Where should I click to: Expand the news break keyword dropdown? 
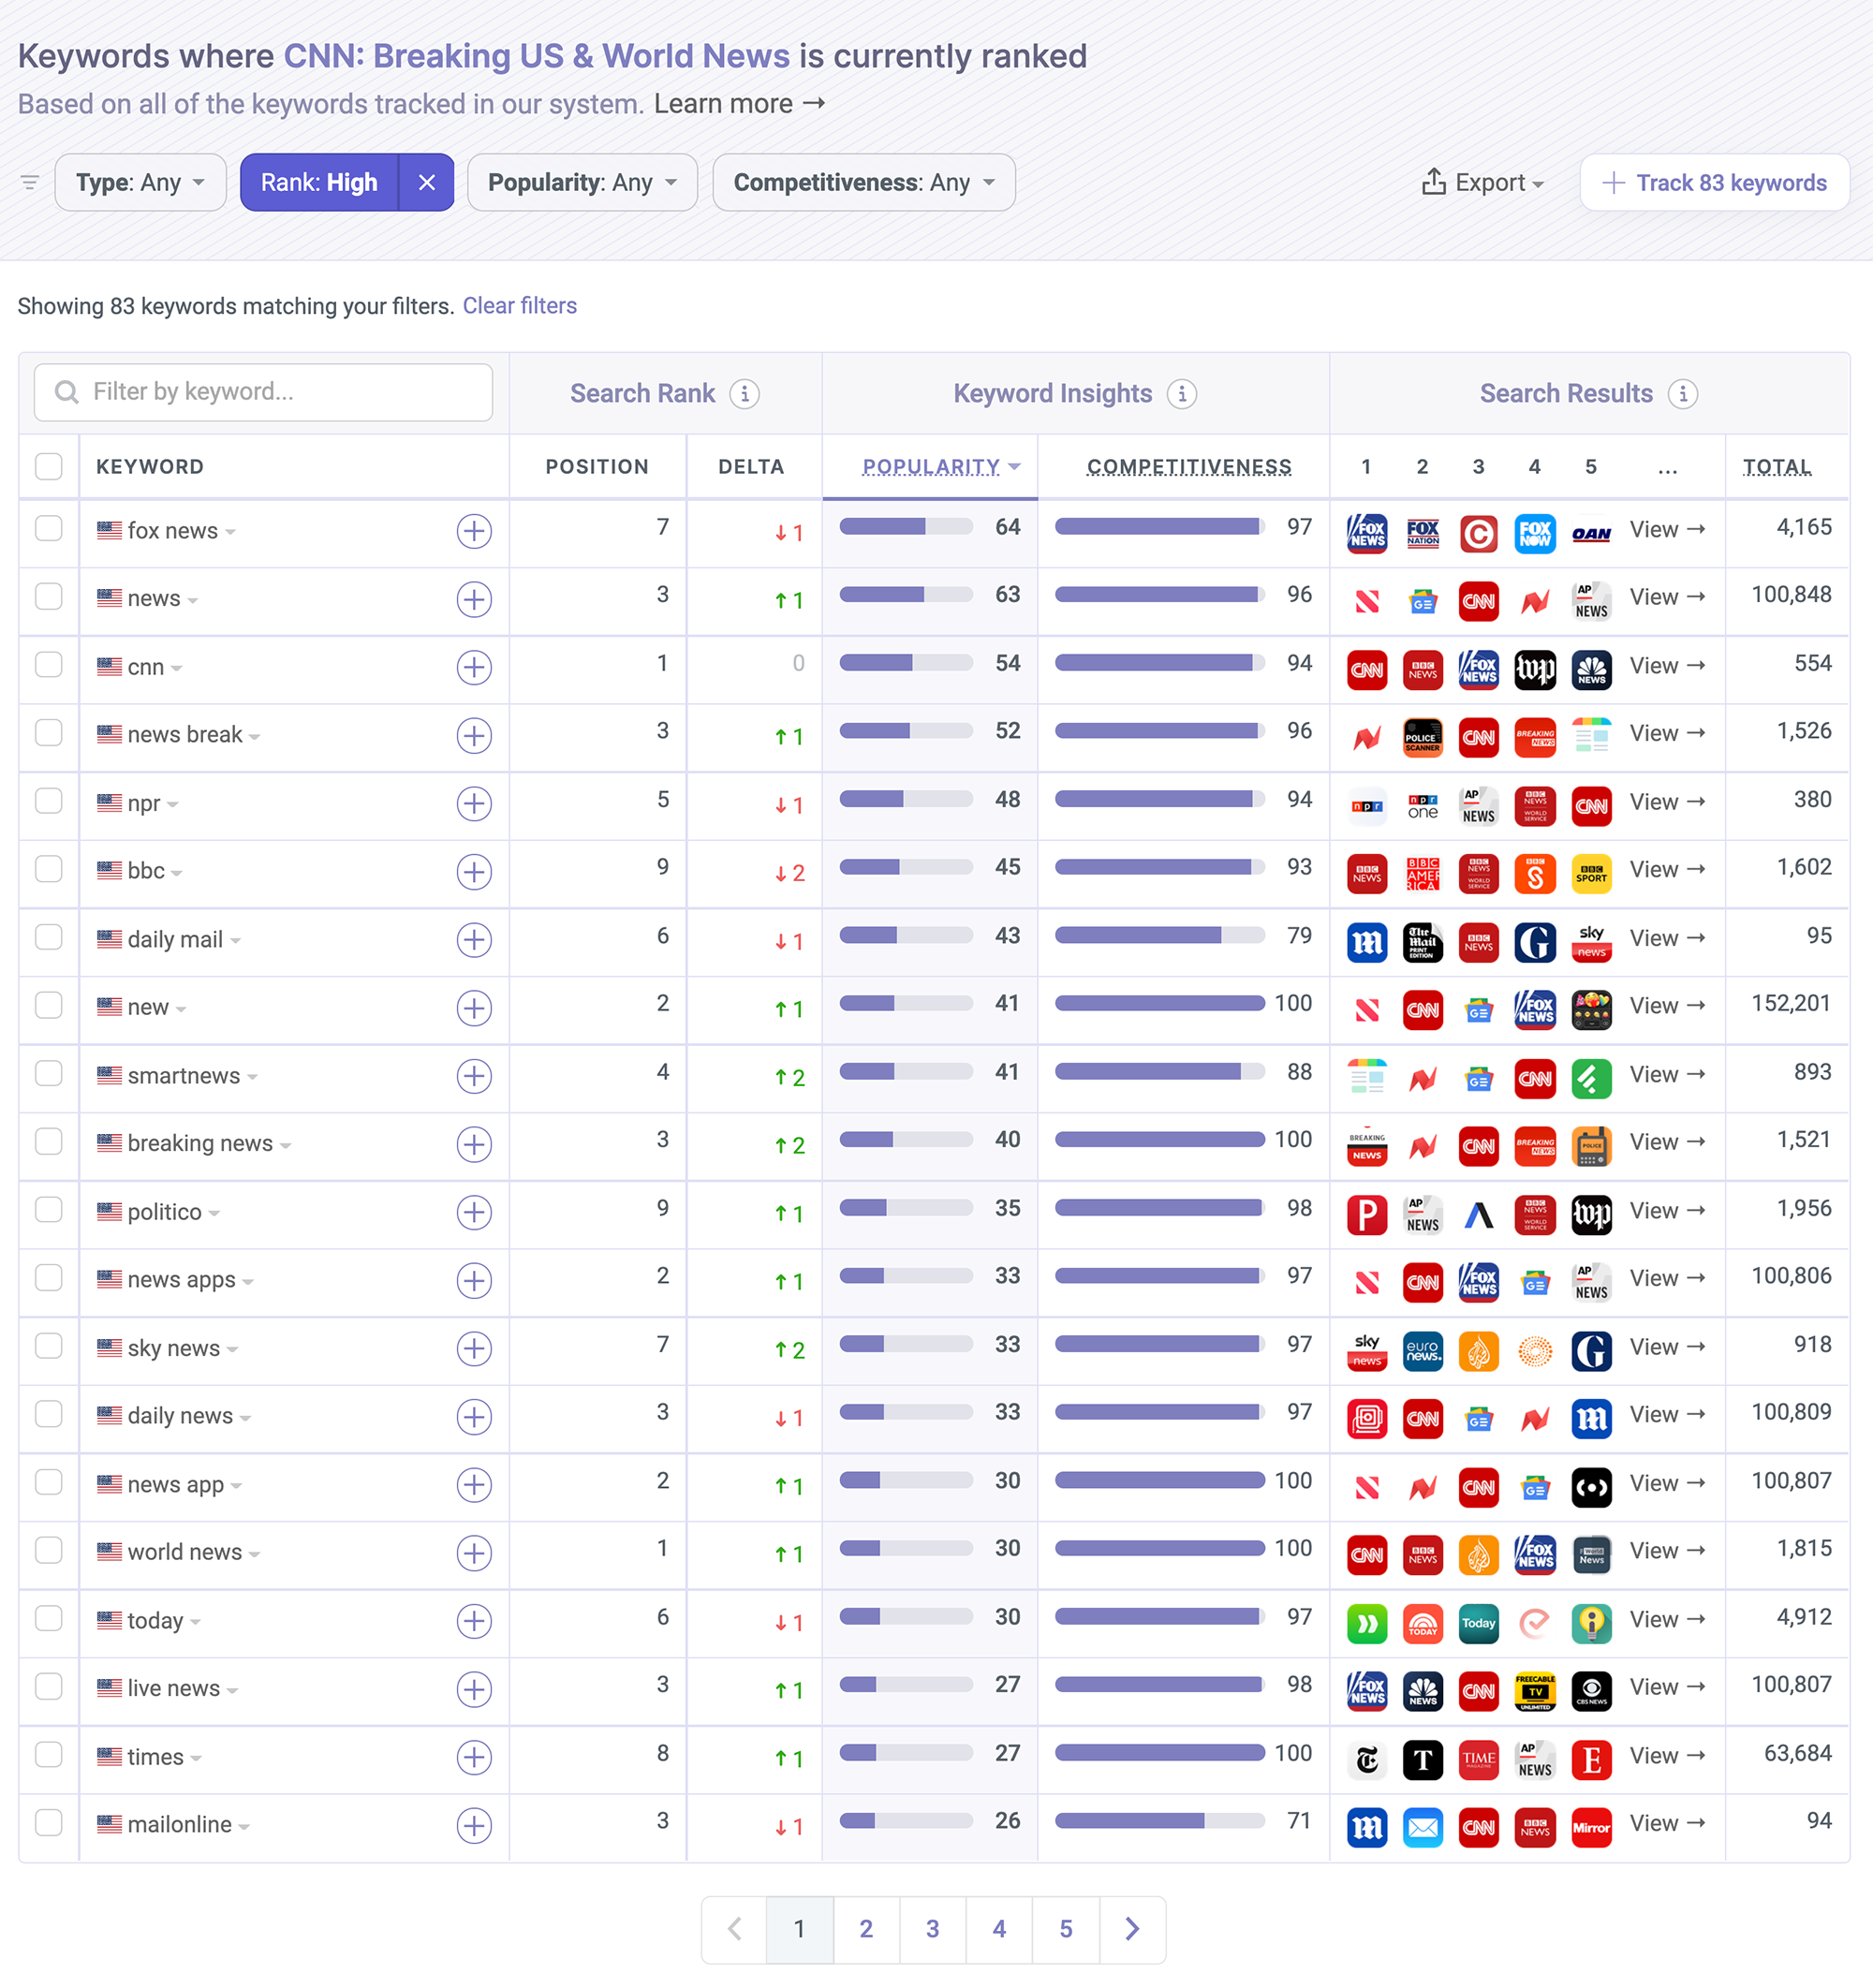[x=255, y=737]
